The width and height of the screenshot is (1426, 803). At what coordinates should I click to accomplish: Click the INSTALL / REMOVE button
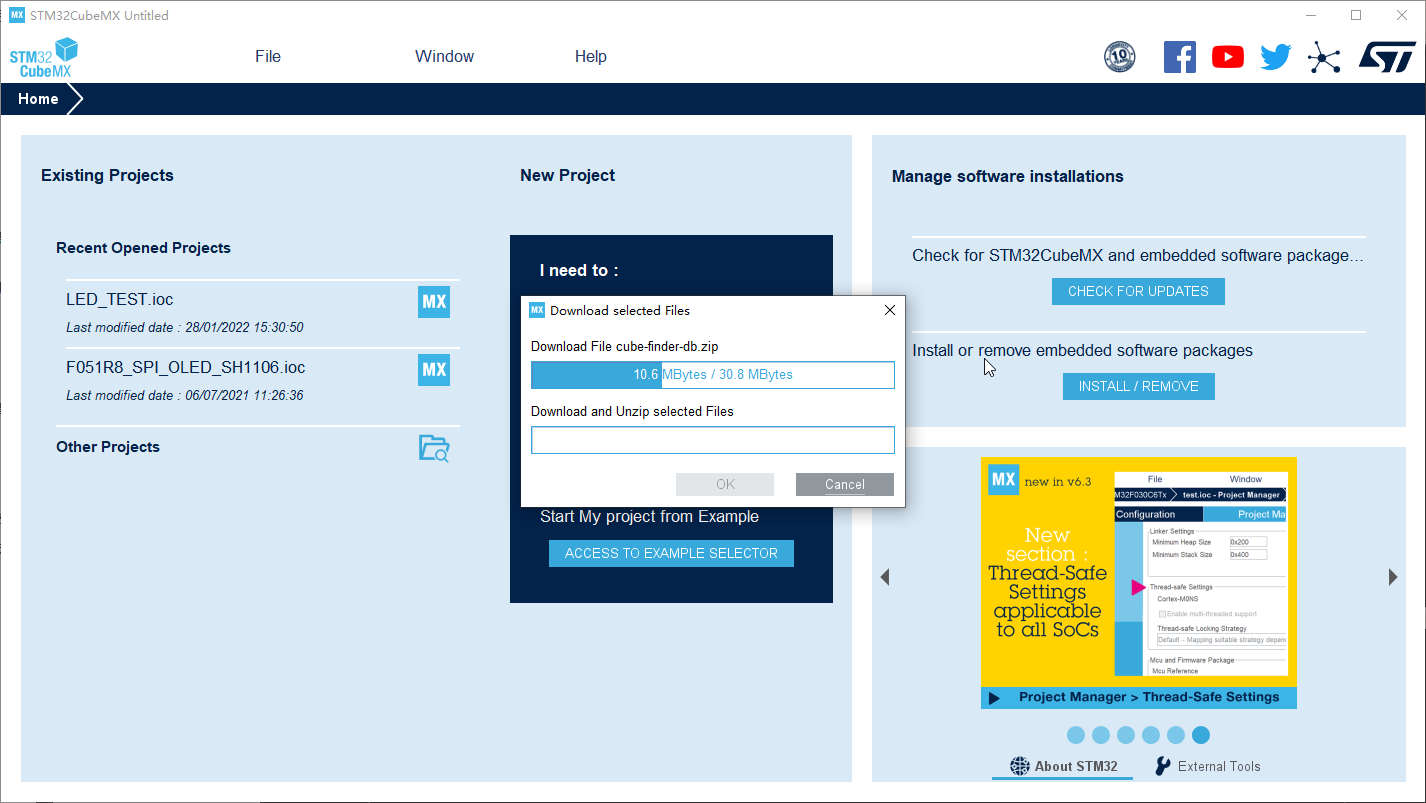coord(1138,386)
